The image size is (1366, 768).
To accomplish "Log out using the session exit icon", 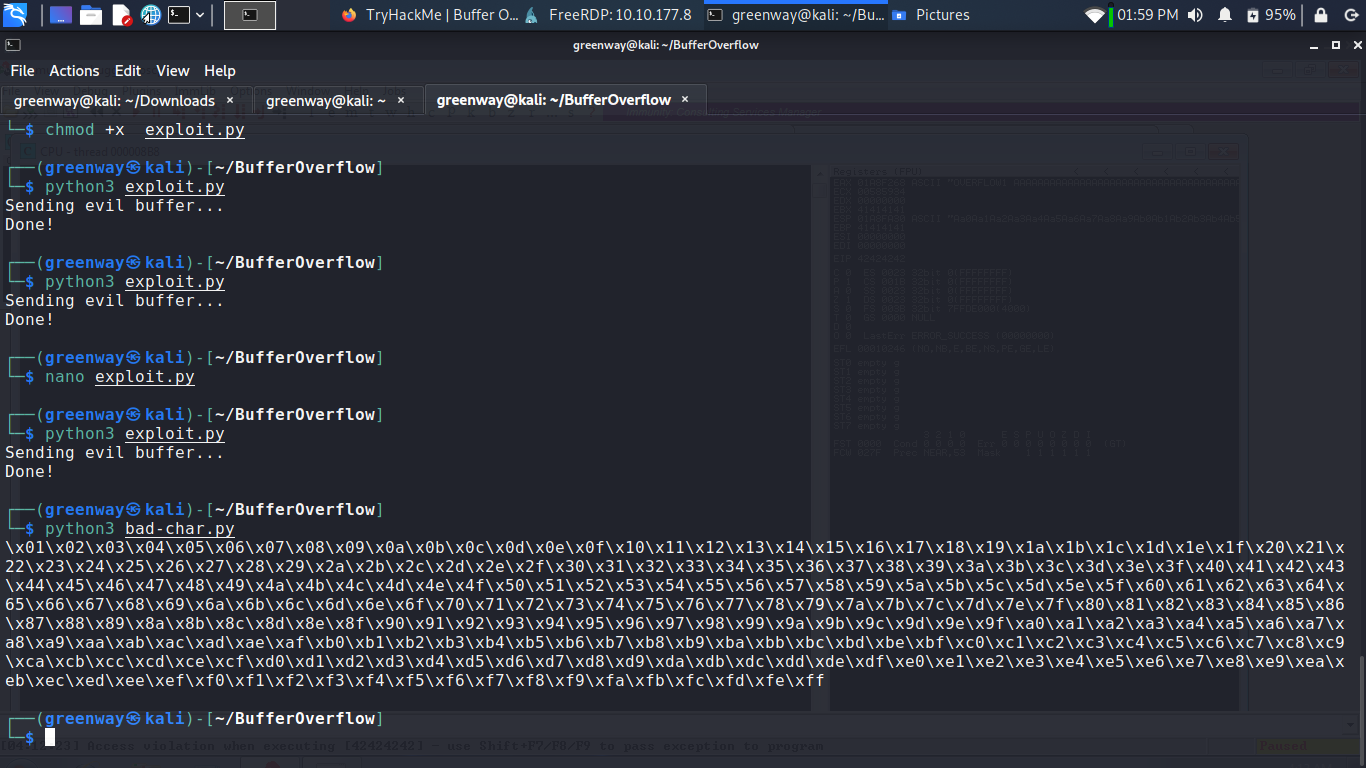I will [x=1352, y=14].
